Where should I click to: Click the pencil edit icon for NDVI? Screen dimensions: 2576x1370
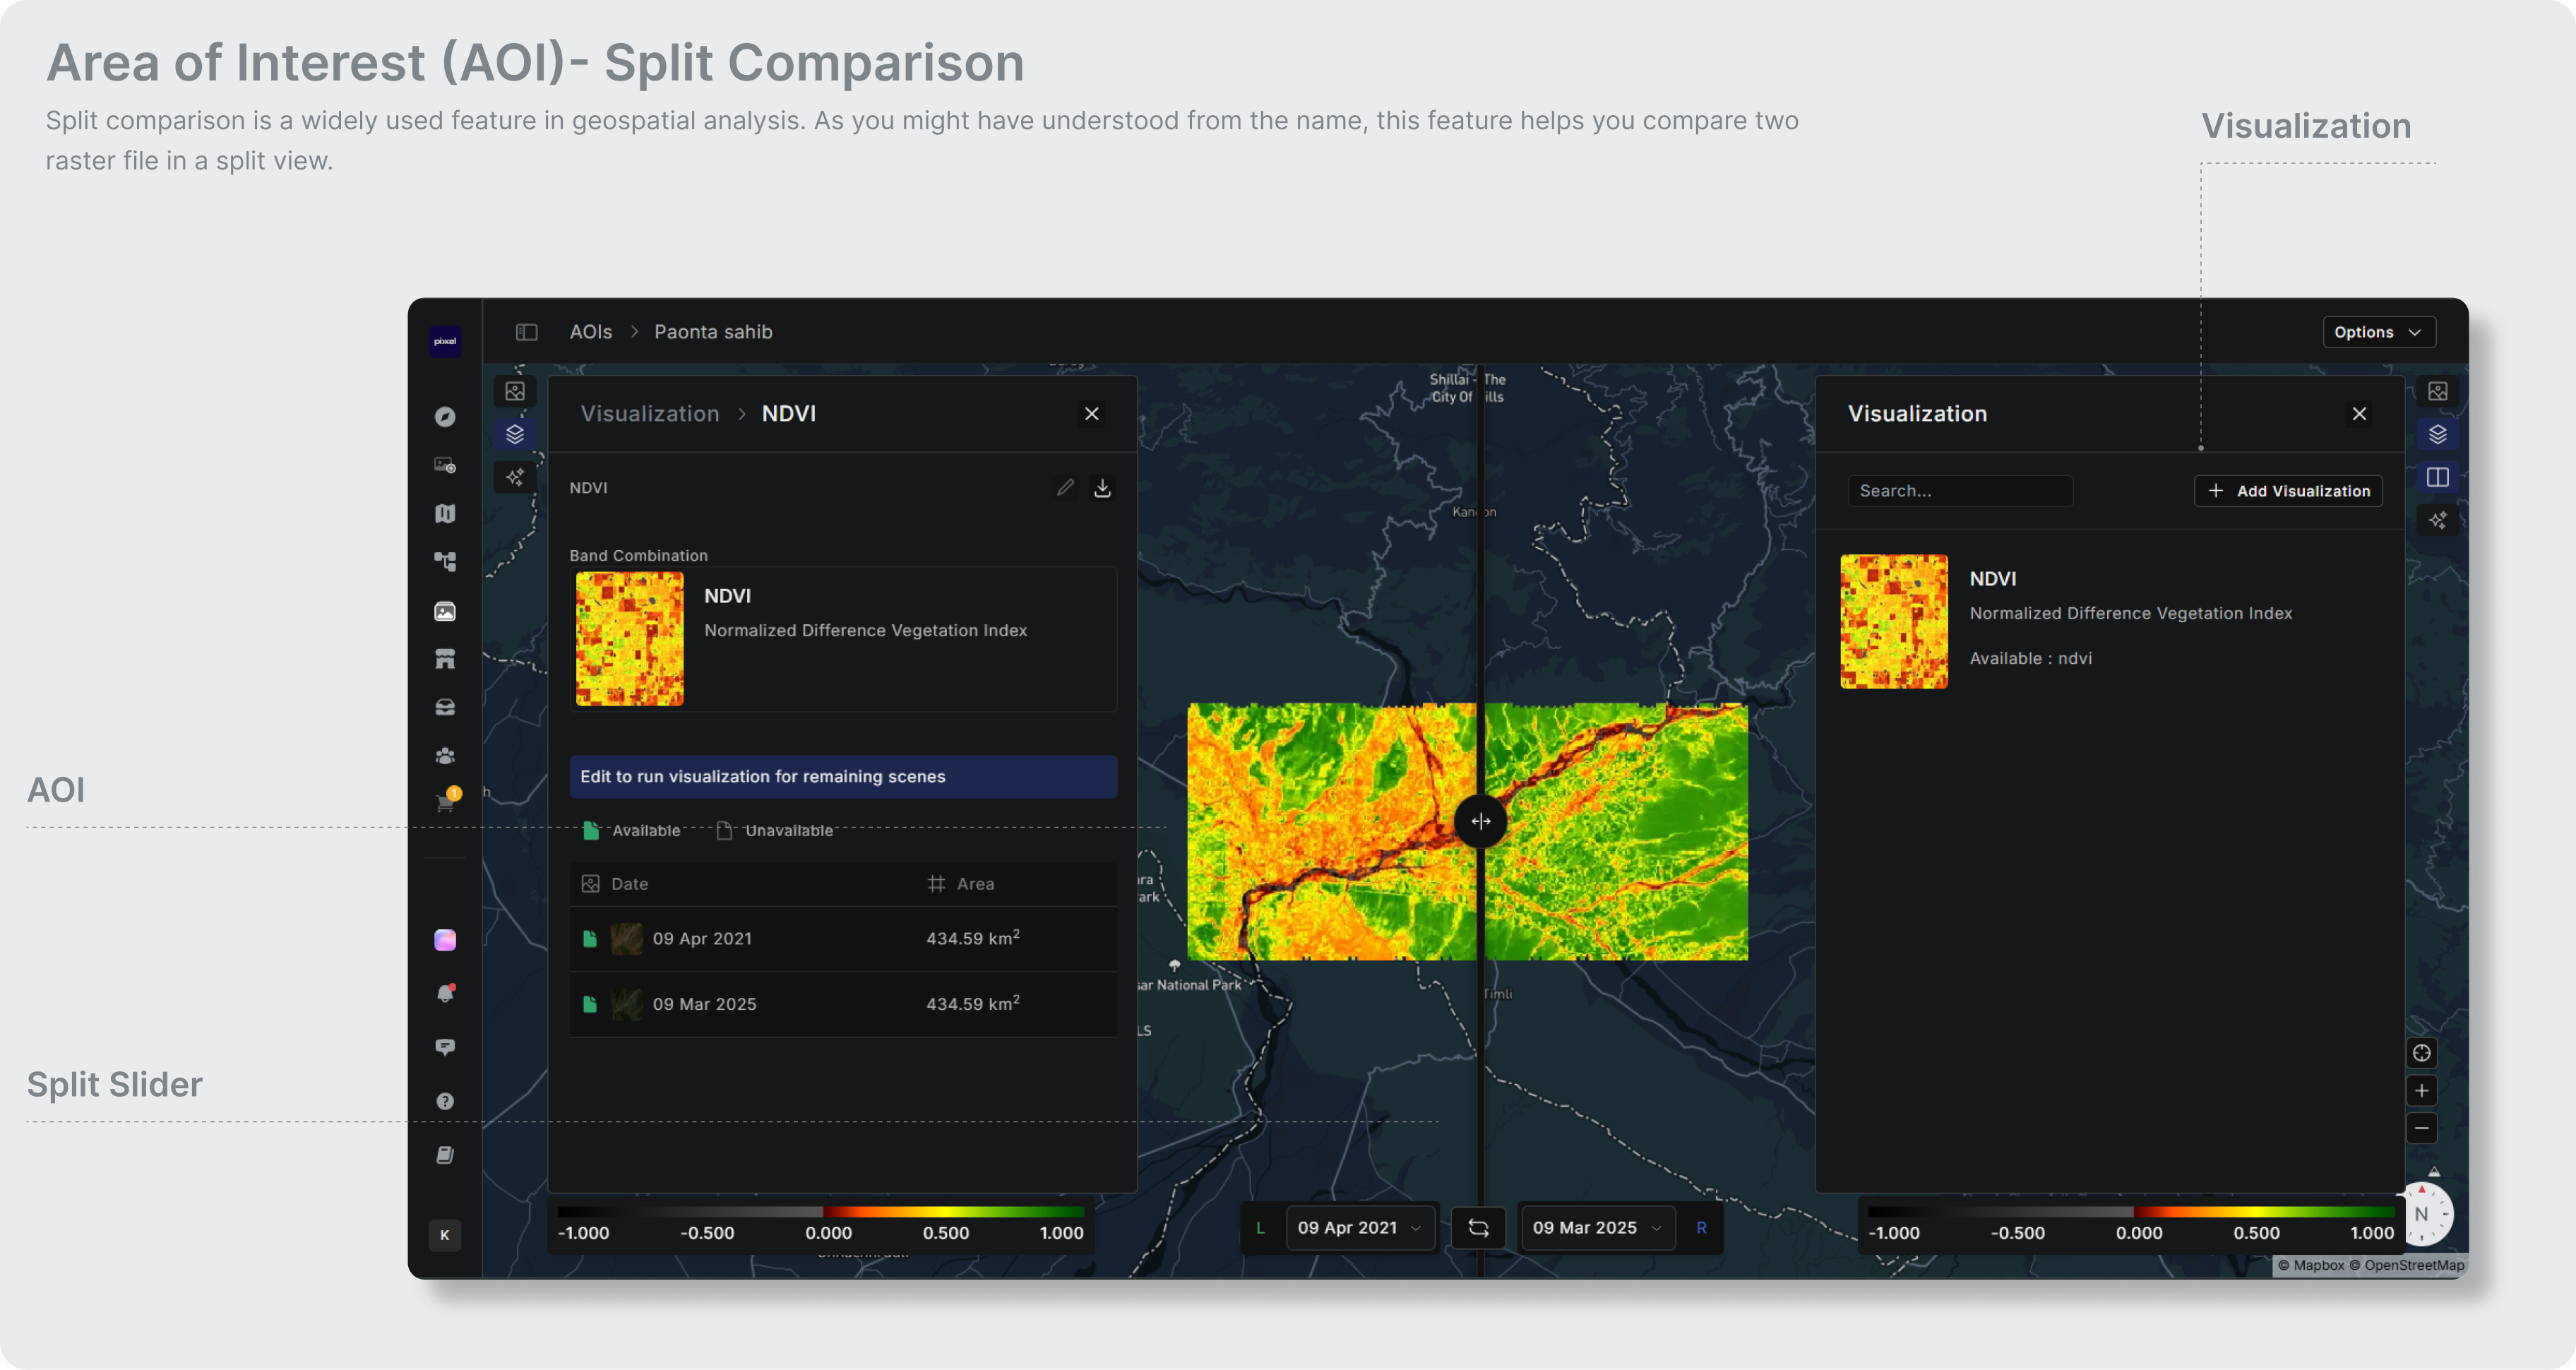tap(1065, 487)
